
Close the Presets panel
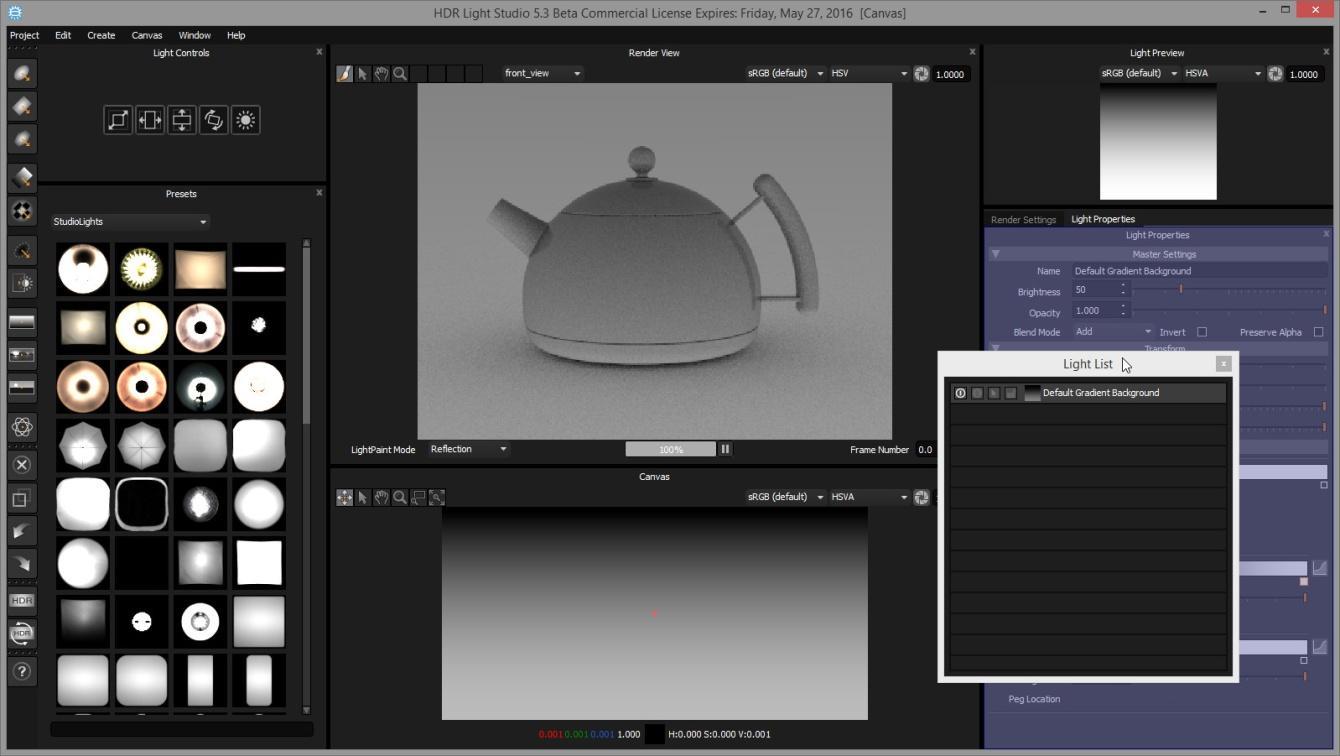[x=319, y=193]
